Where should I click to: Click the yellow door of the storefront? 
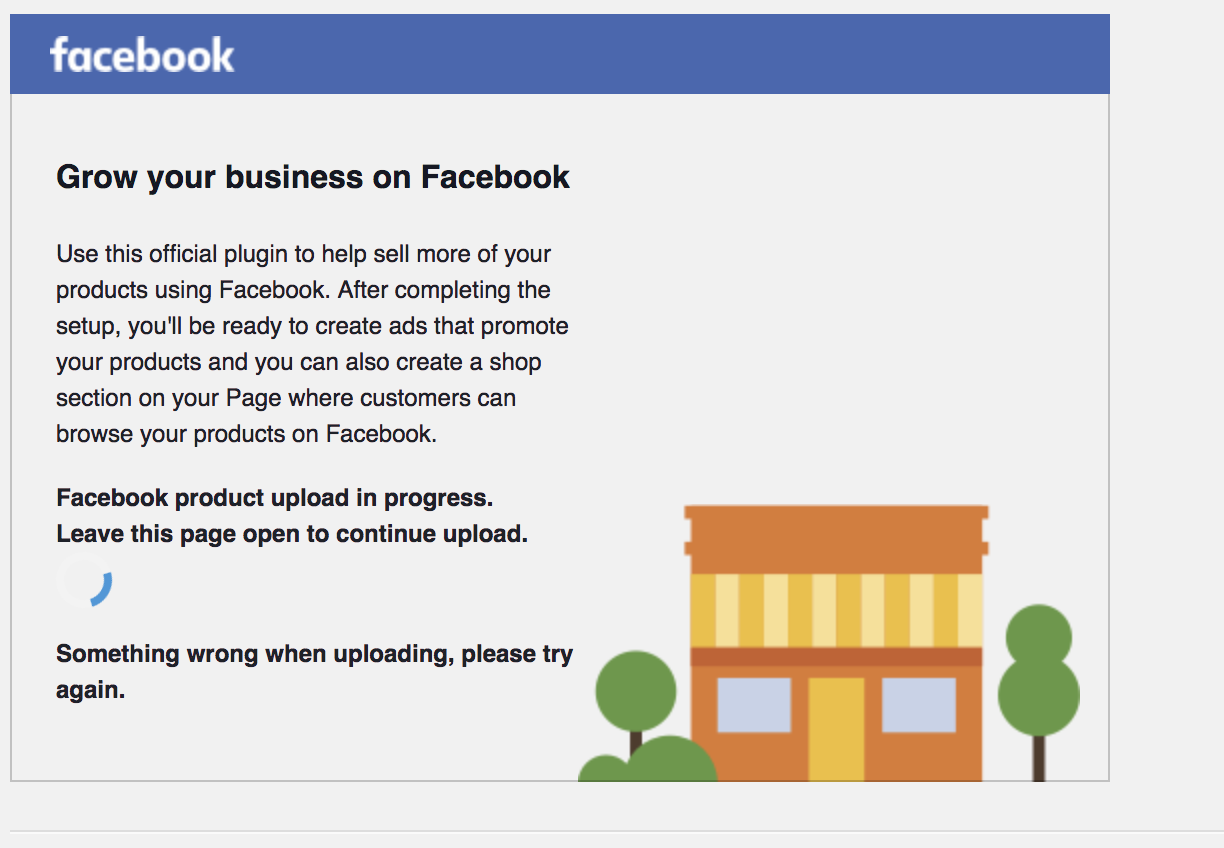point(836,729)
